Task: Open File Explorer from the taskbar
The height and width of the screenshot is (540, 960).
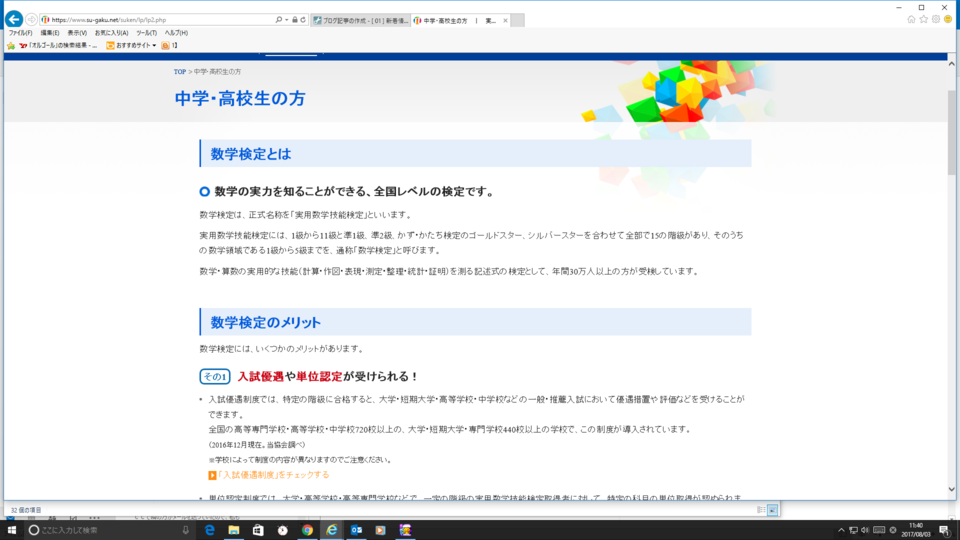Action: pos(234,530)
